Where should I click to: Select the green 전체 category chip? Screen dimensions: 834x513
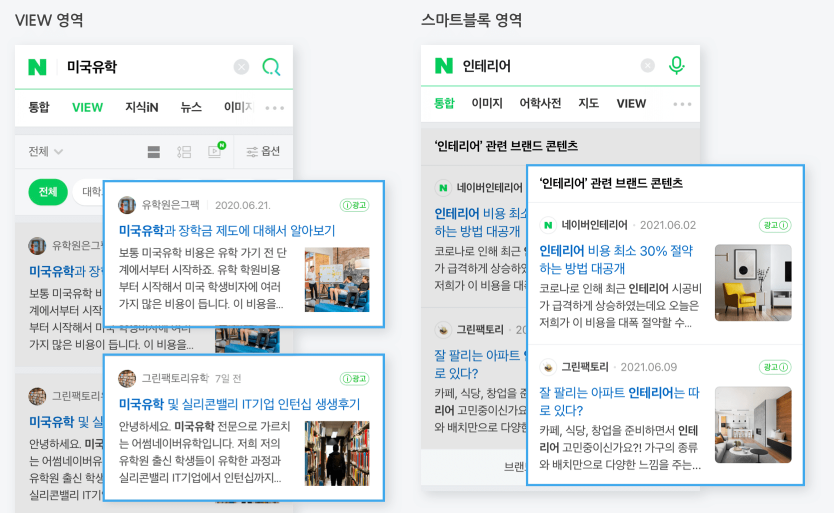(x=48, y=192)
